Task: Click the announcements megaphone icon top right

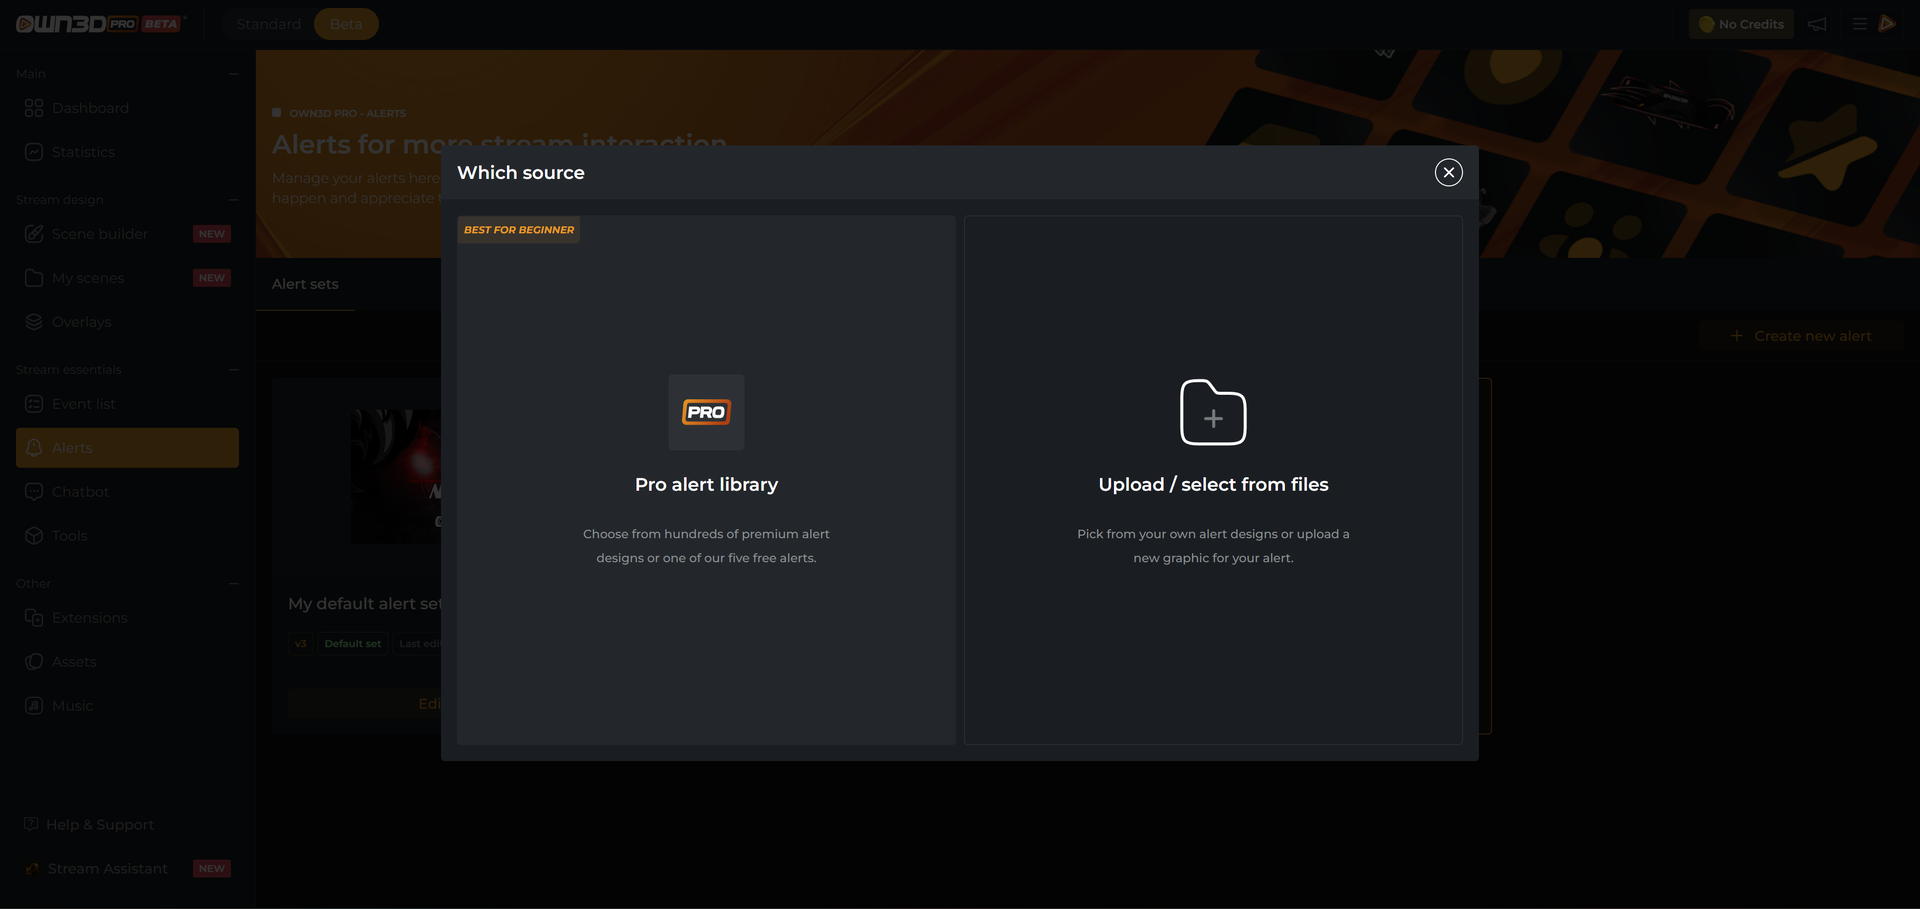Action: tap(1818, 24)
